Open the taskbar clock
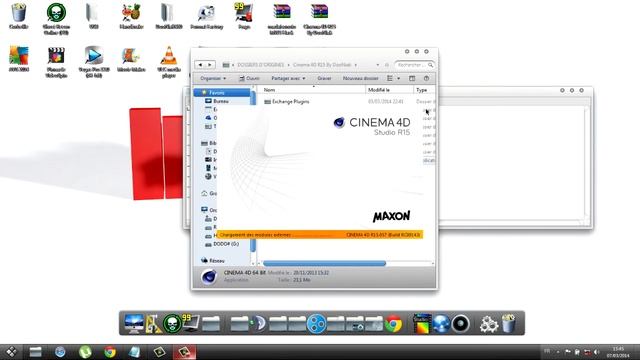640x360 pixels. tap(618, 352)
